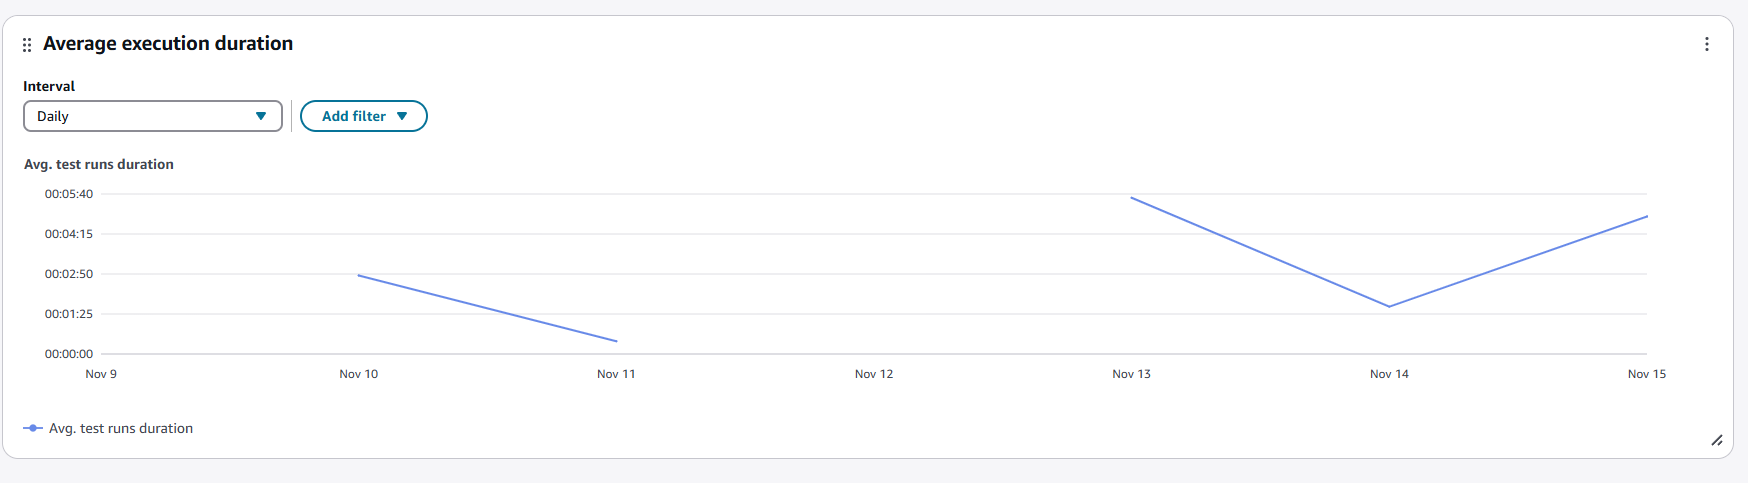The image size is (1748, 483).
Task: Select the line's data point at Nov 11
Action: (616, 341)
